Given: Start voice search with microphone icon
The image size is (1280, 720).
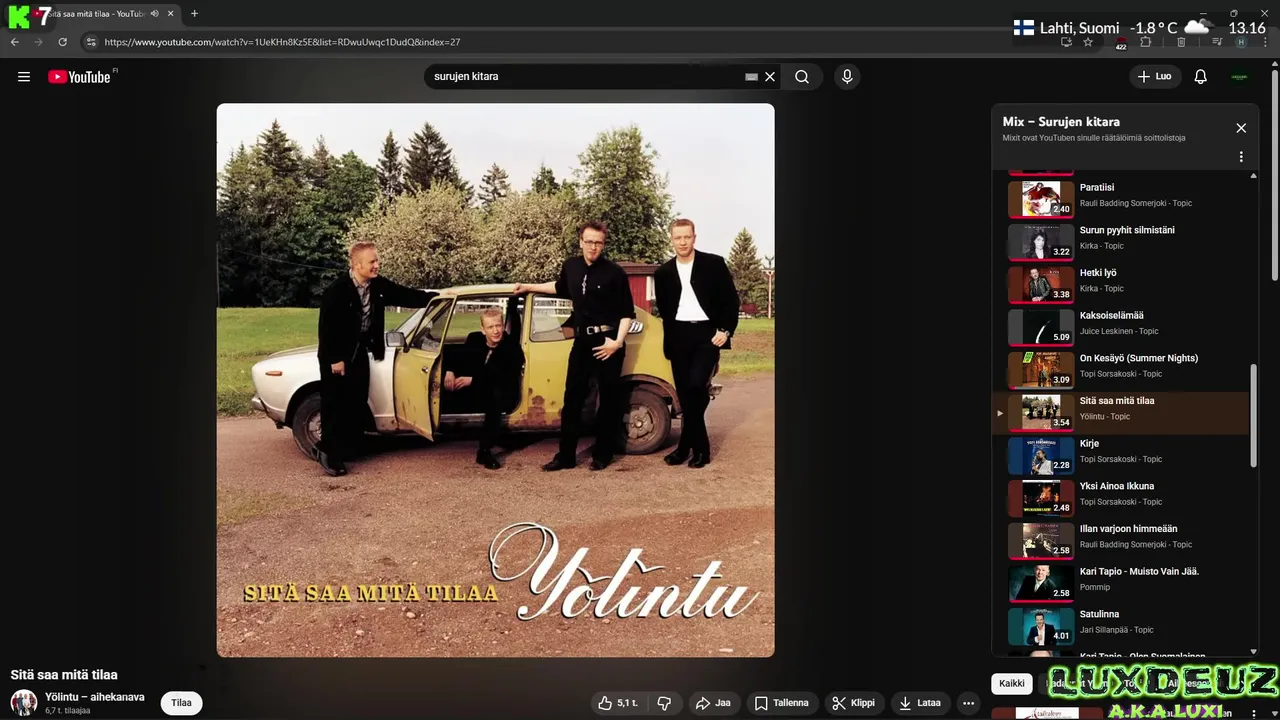Looking at the screenshot, I should (847, 77).
